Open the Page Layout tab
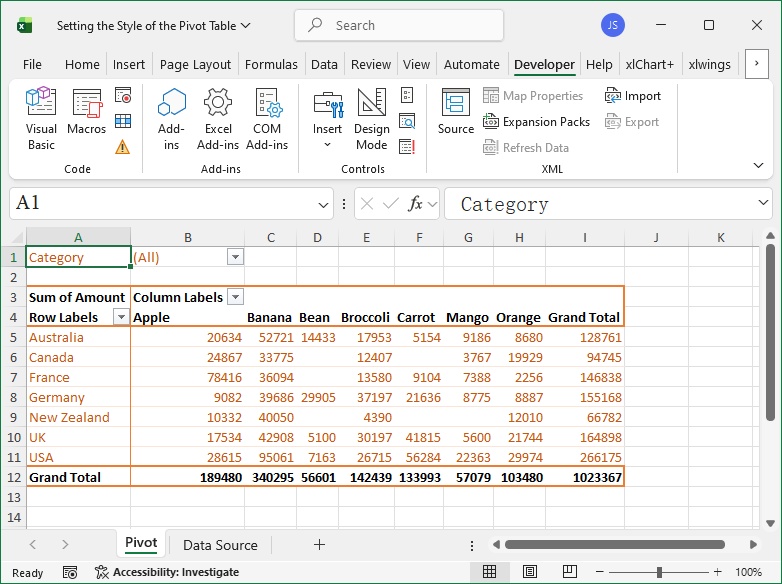The image size is (782, 584). click(195, 64)
